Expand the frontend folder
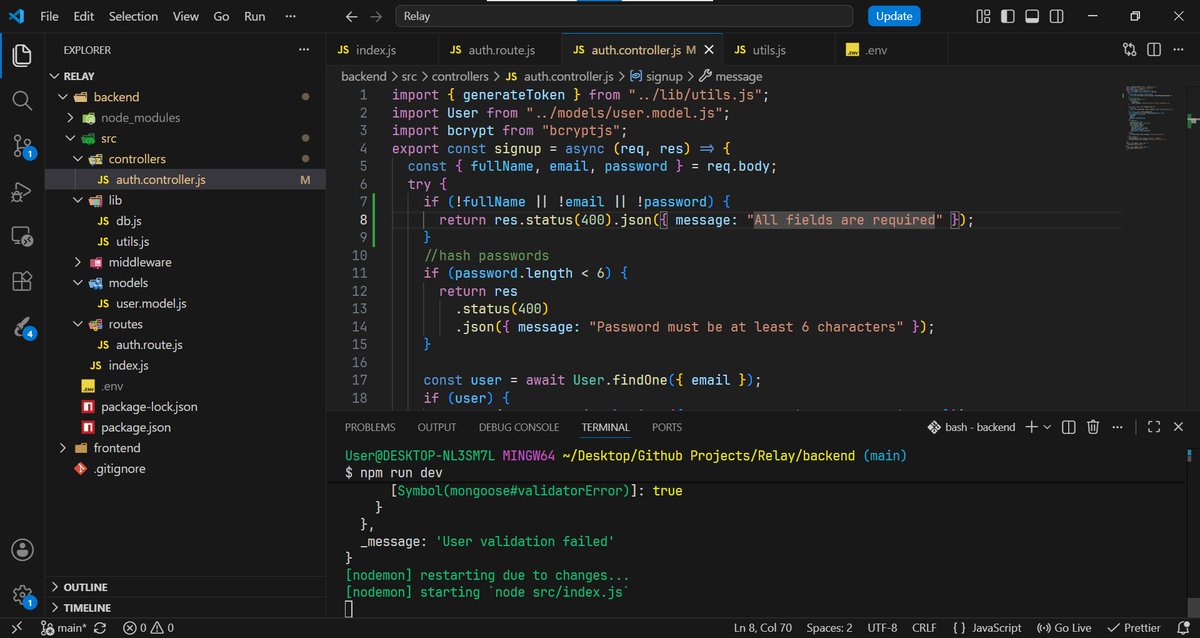This screenshot has height=638, width=1200. coord(62,448)
